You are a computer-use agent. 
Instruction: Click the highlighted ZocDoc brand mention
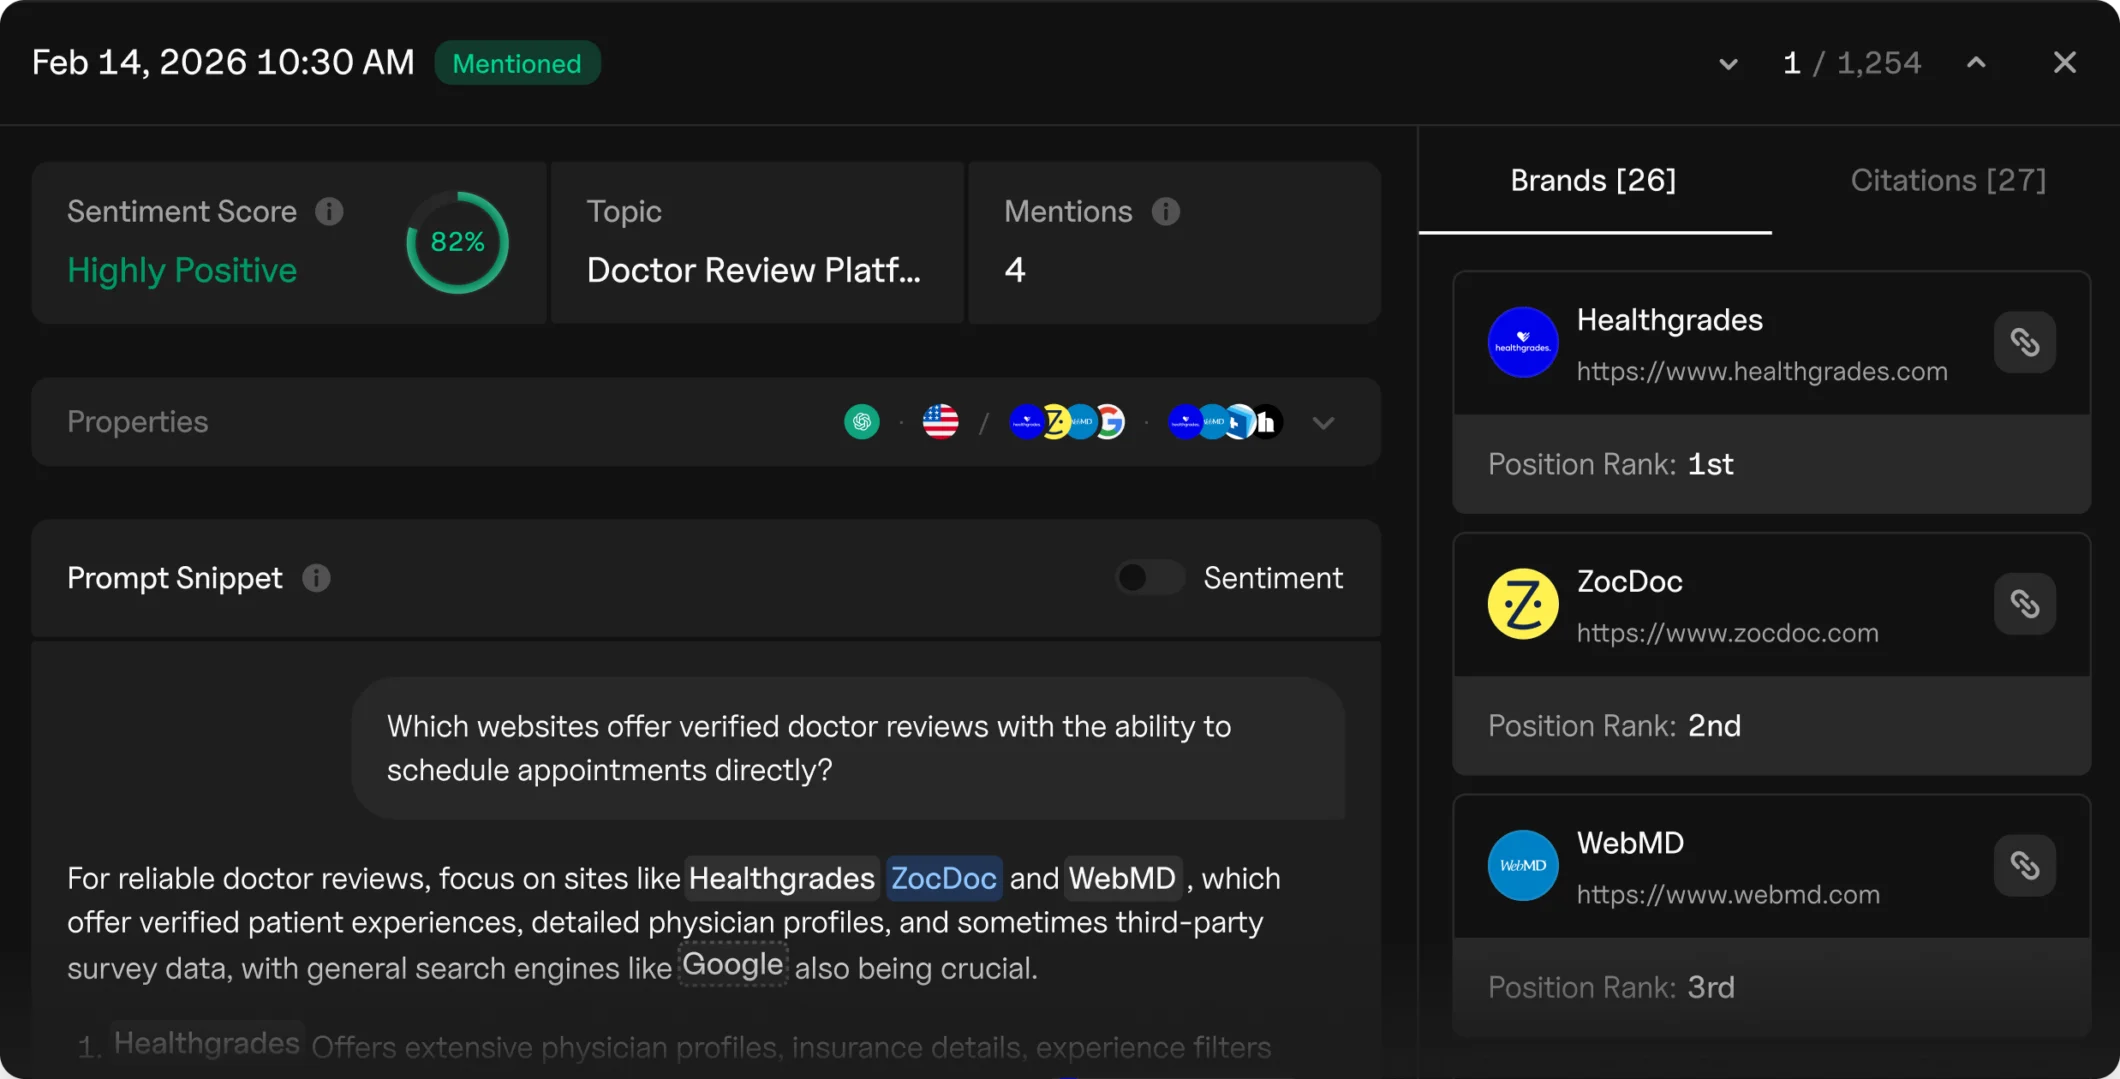pyautogui.click(x=943, y=878)
